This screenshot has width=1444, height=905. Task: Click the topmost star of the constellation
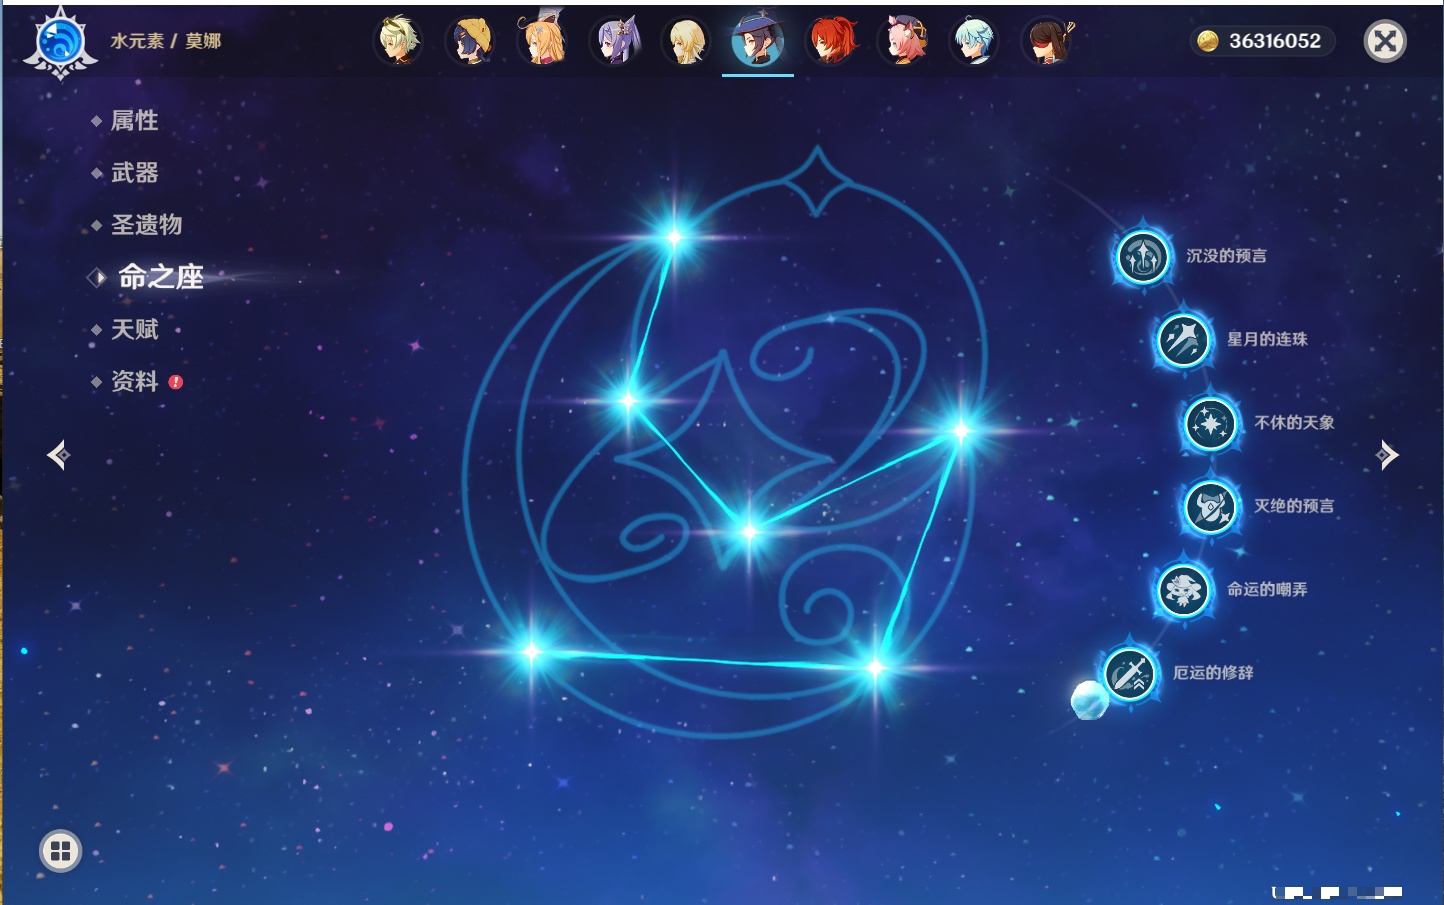pos(675,237)
